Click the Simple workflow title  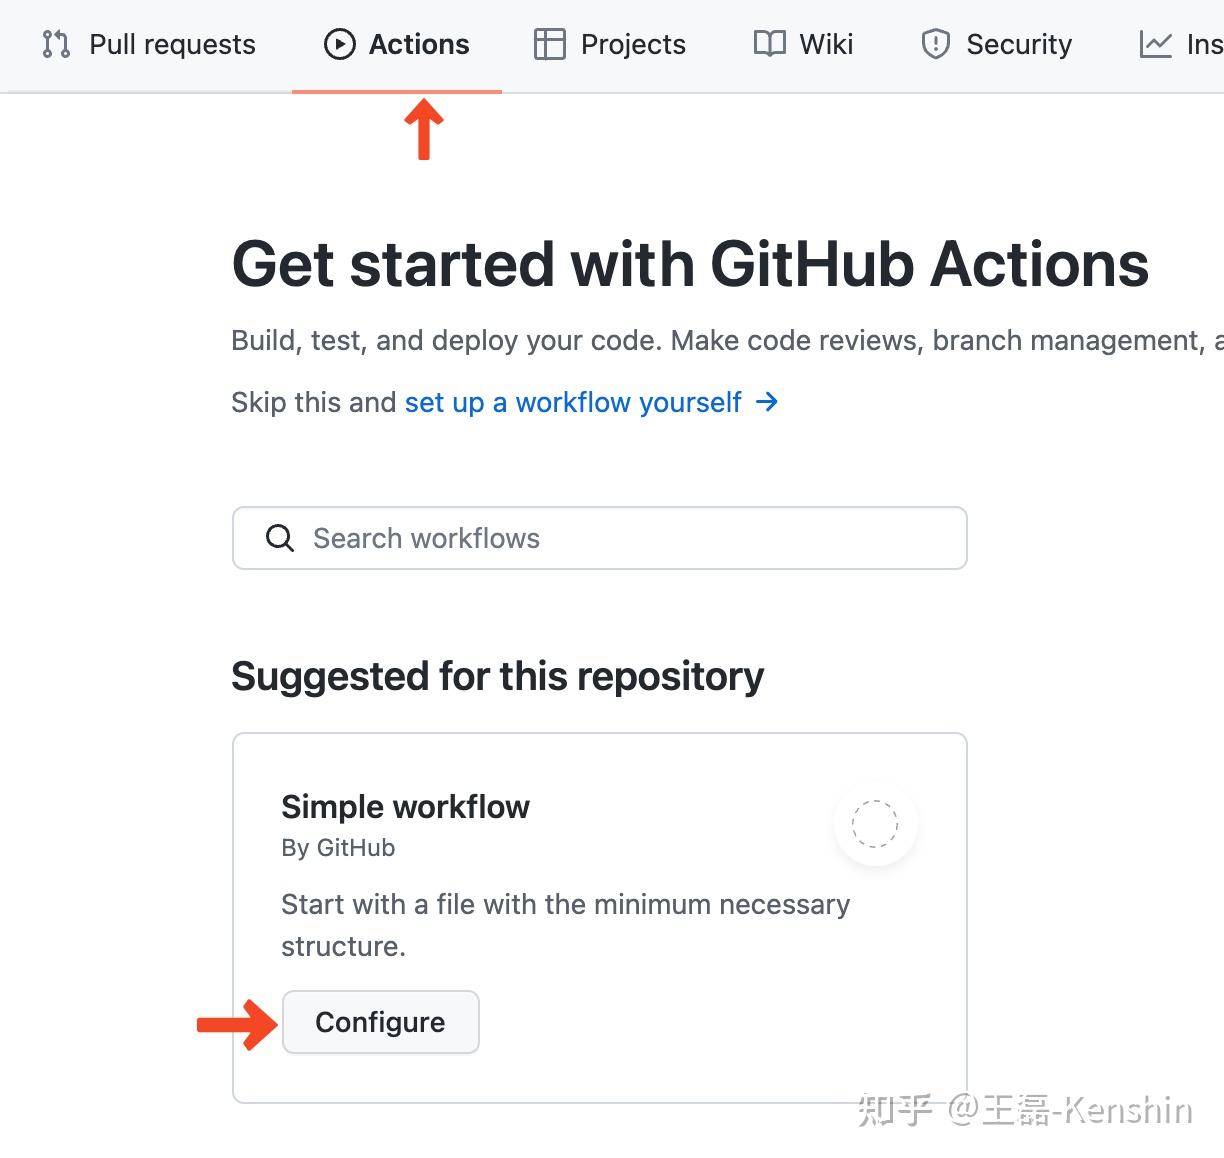pyautogui.click(x=405, y=806)
